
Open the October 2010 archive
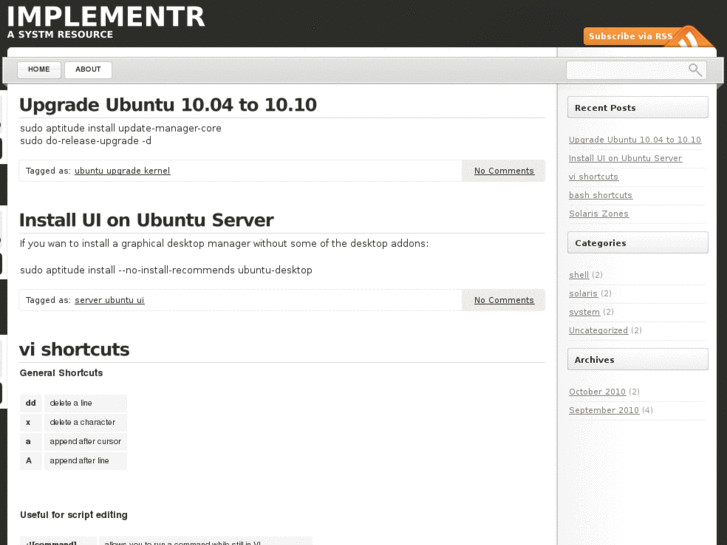click(x=597, y=392)
